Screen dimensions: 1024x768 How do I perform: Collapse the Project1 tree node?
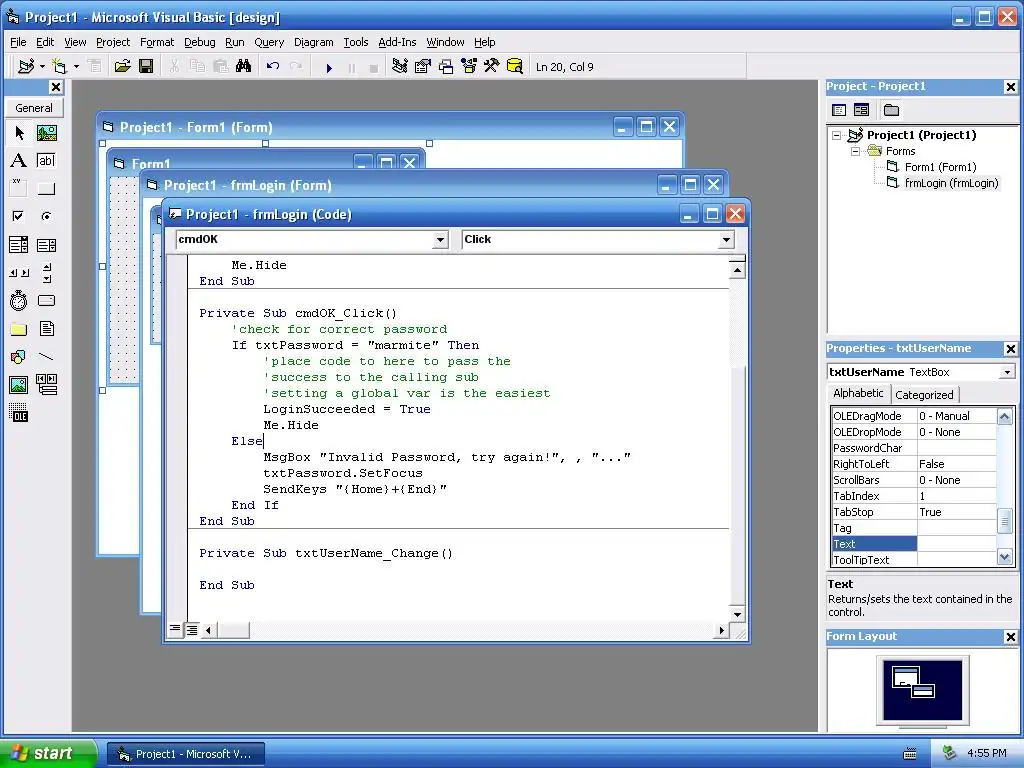click(837, 135)
